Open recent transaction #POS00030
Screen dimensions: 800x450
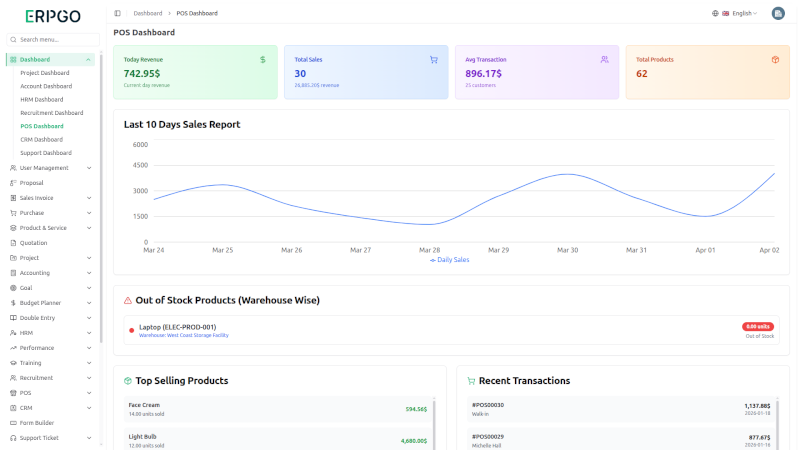488,405
